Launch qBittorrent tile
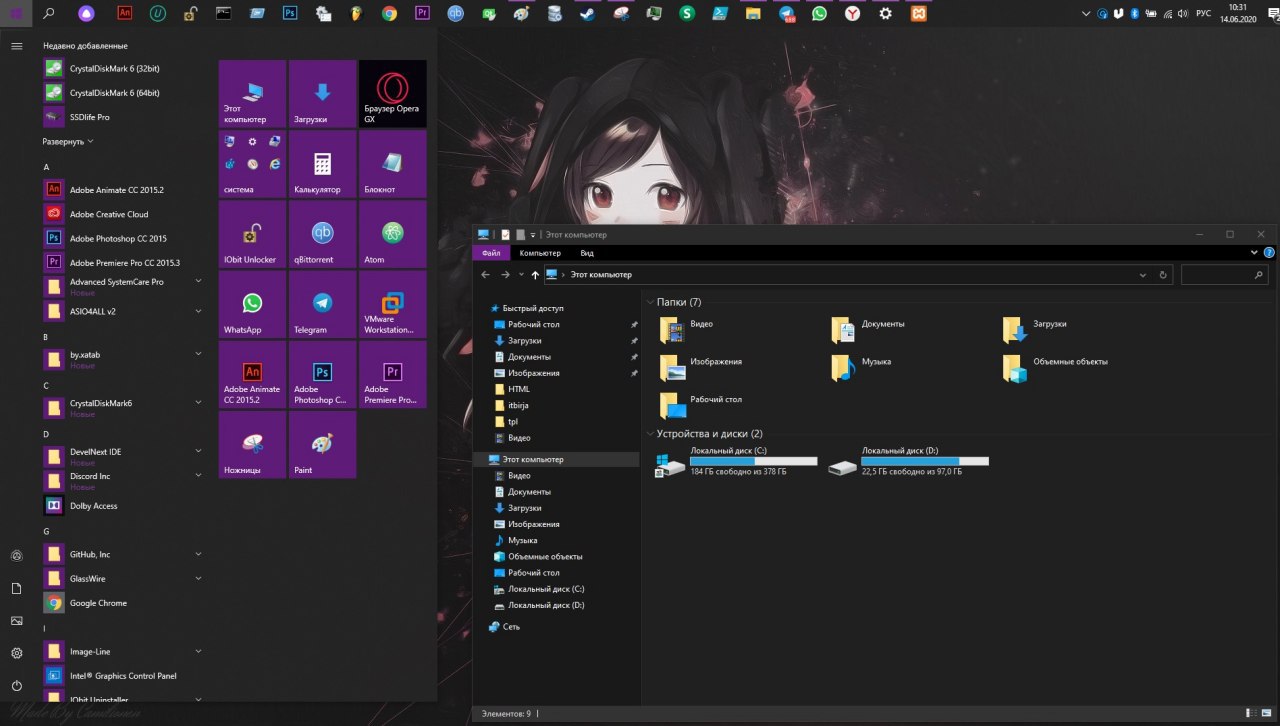This screenshot has height=726, width=1280. coord(322,234)
